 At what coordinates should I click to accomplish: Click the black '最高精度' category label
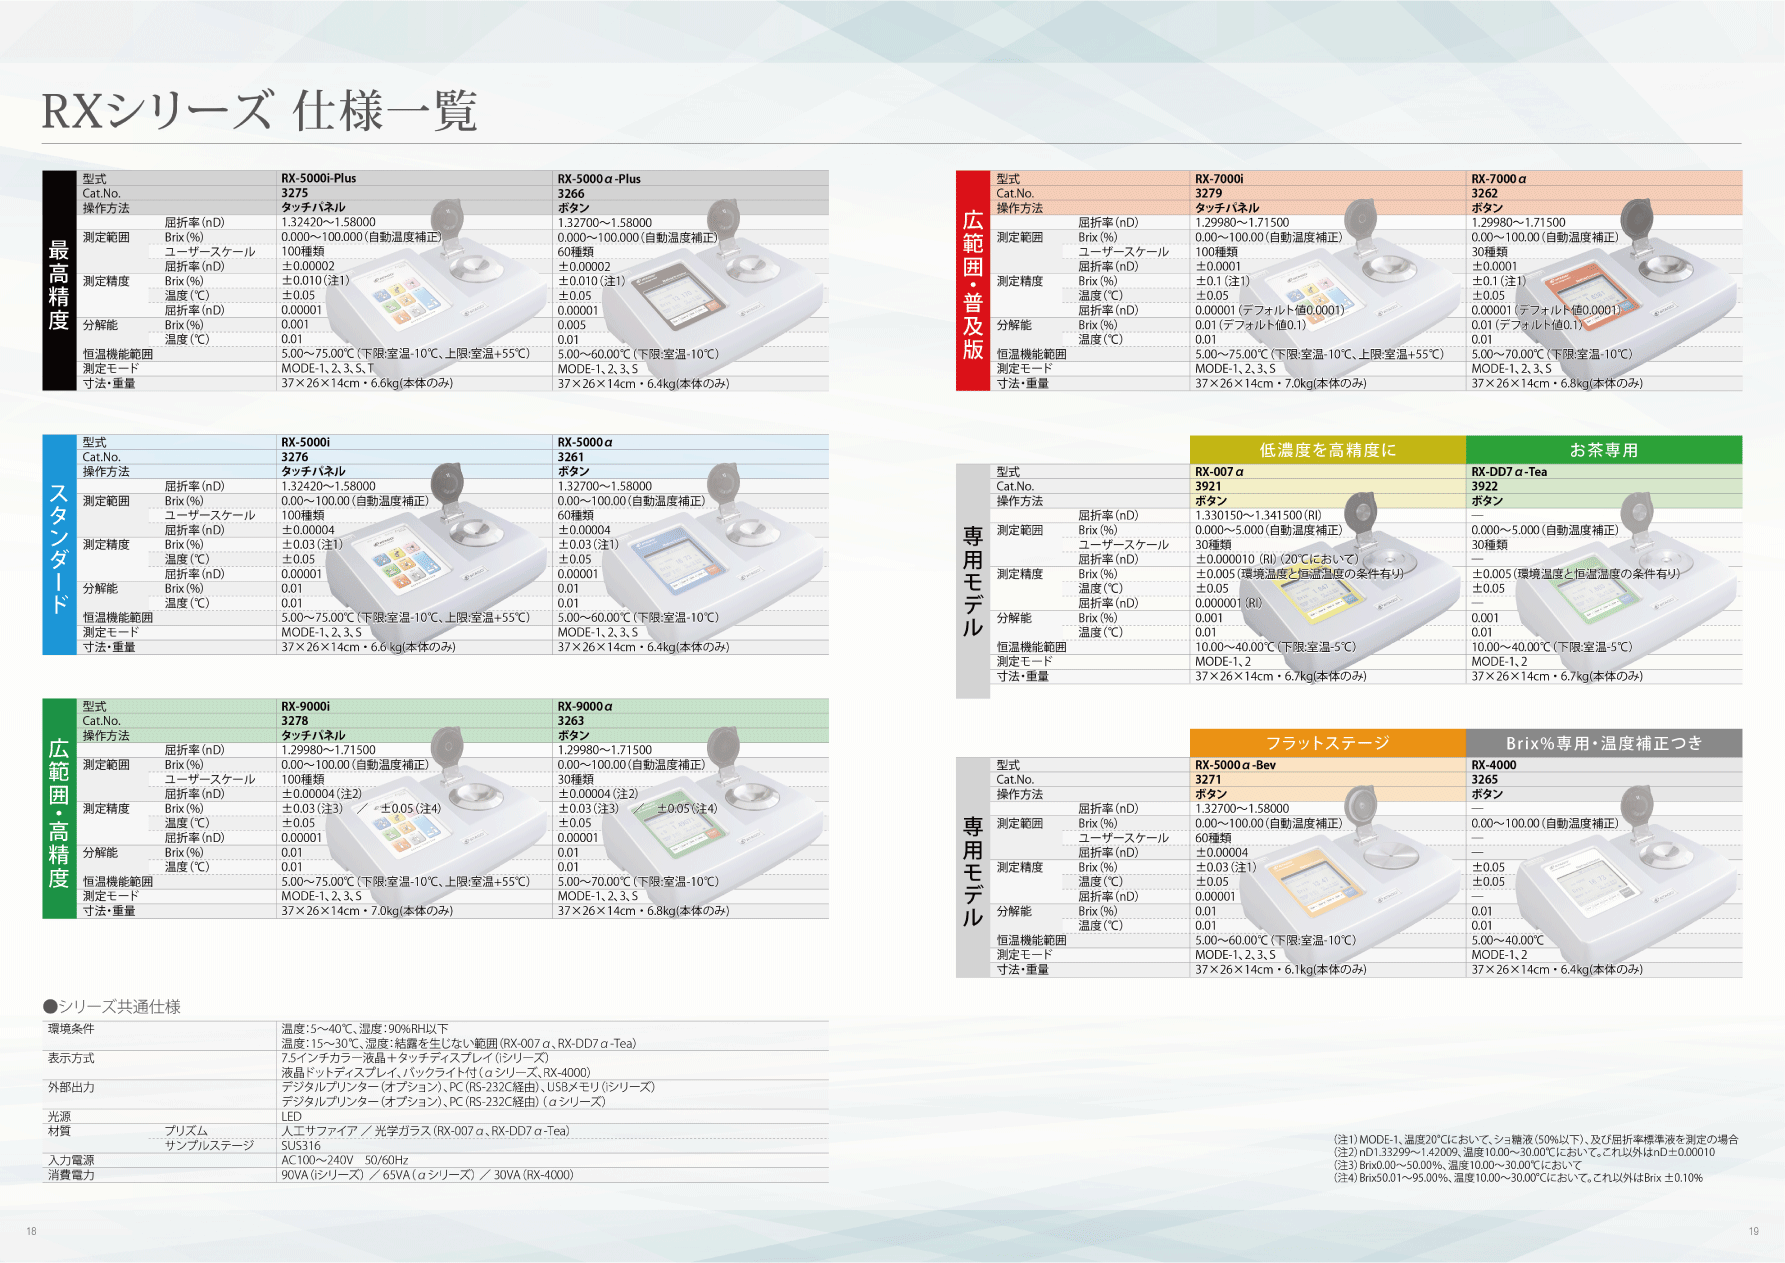[x=59, y=281]
